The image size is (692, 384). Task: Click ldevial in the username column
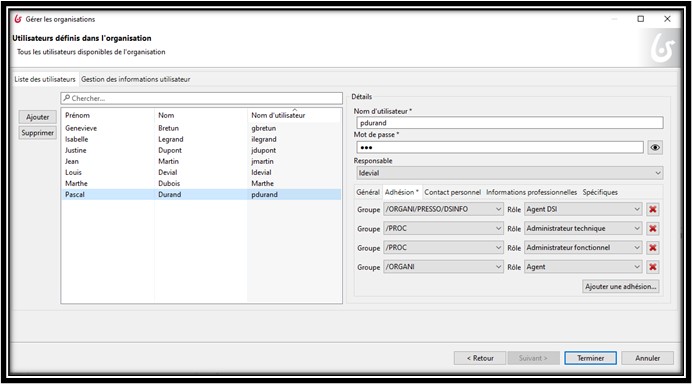coord(261,172)
